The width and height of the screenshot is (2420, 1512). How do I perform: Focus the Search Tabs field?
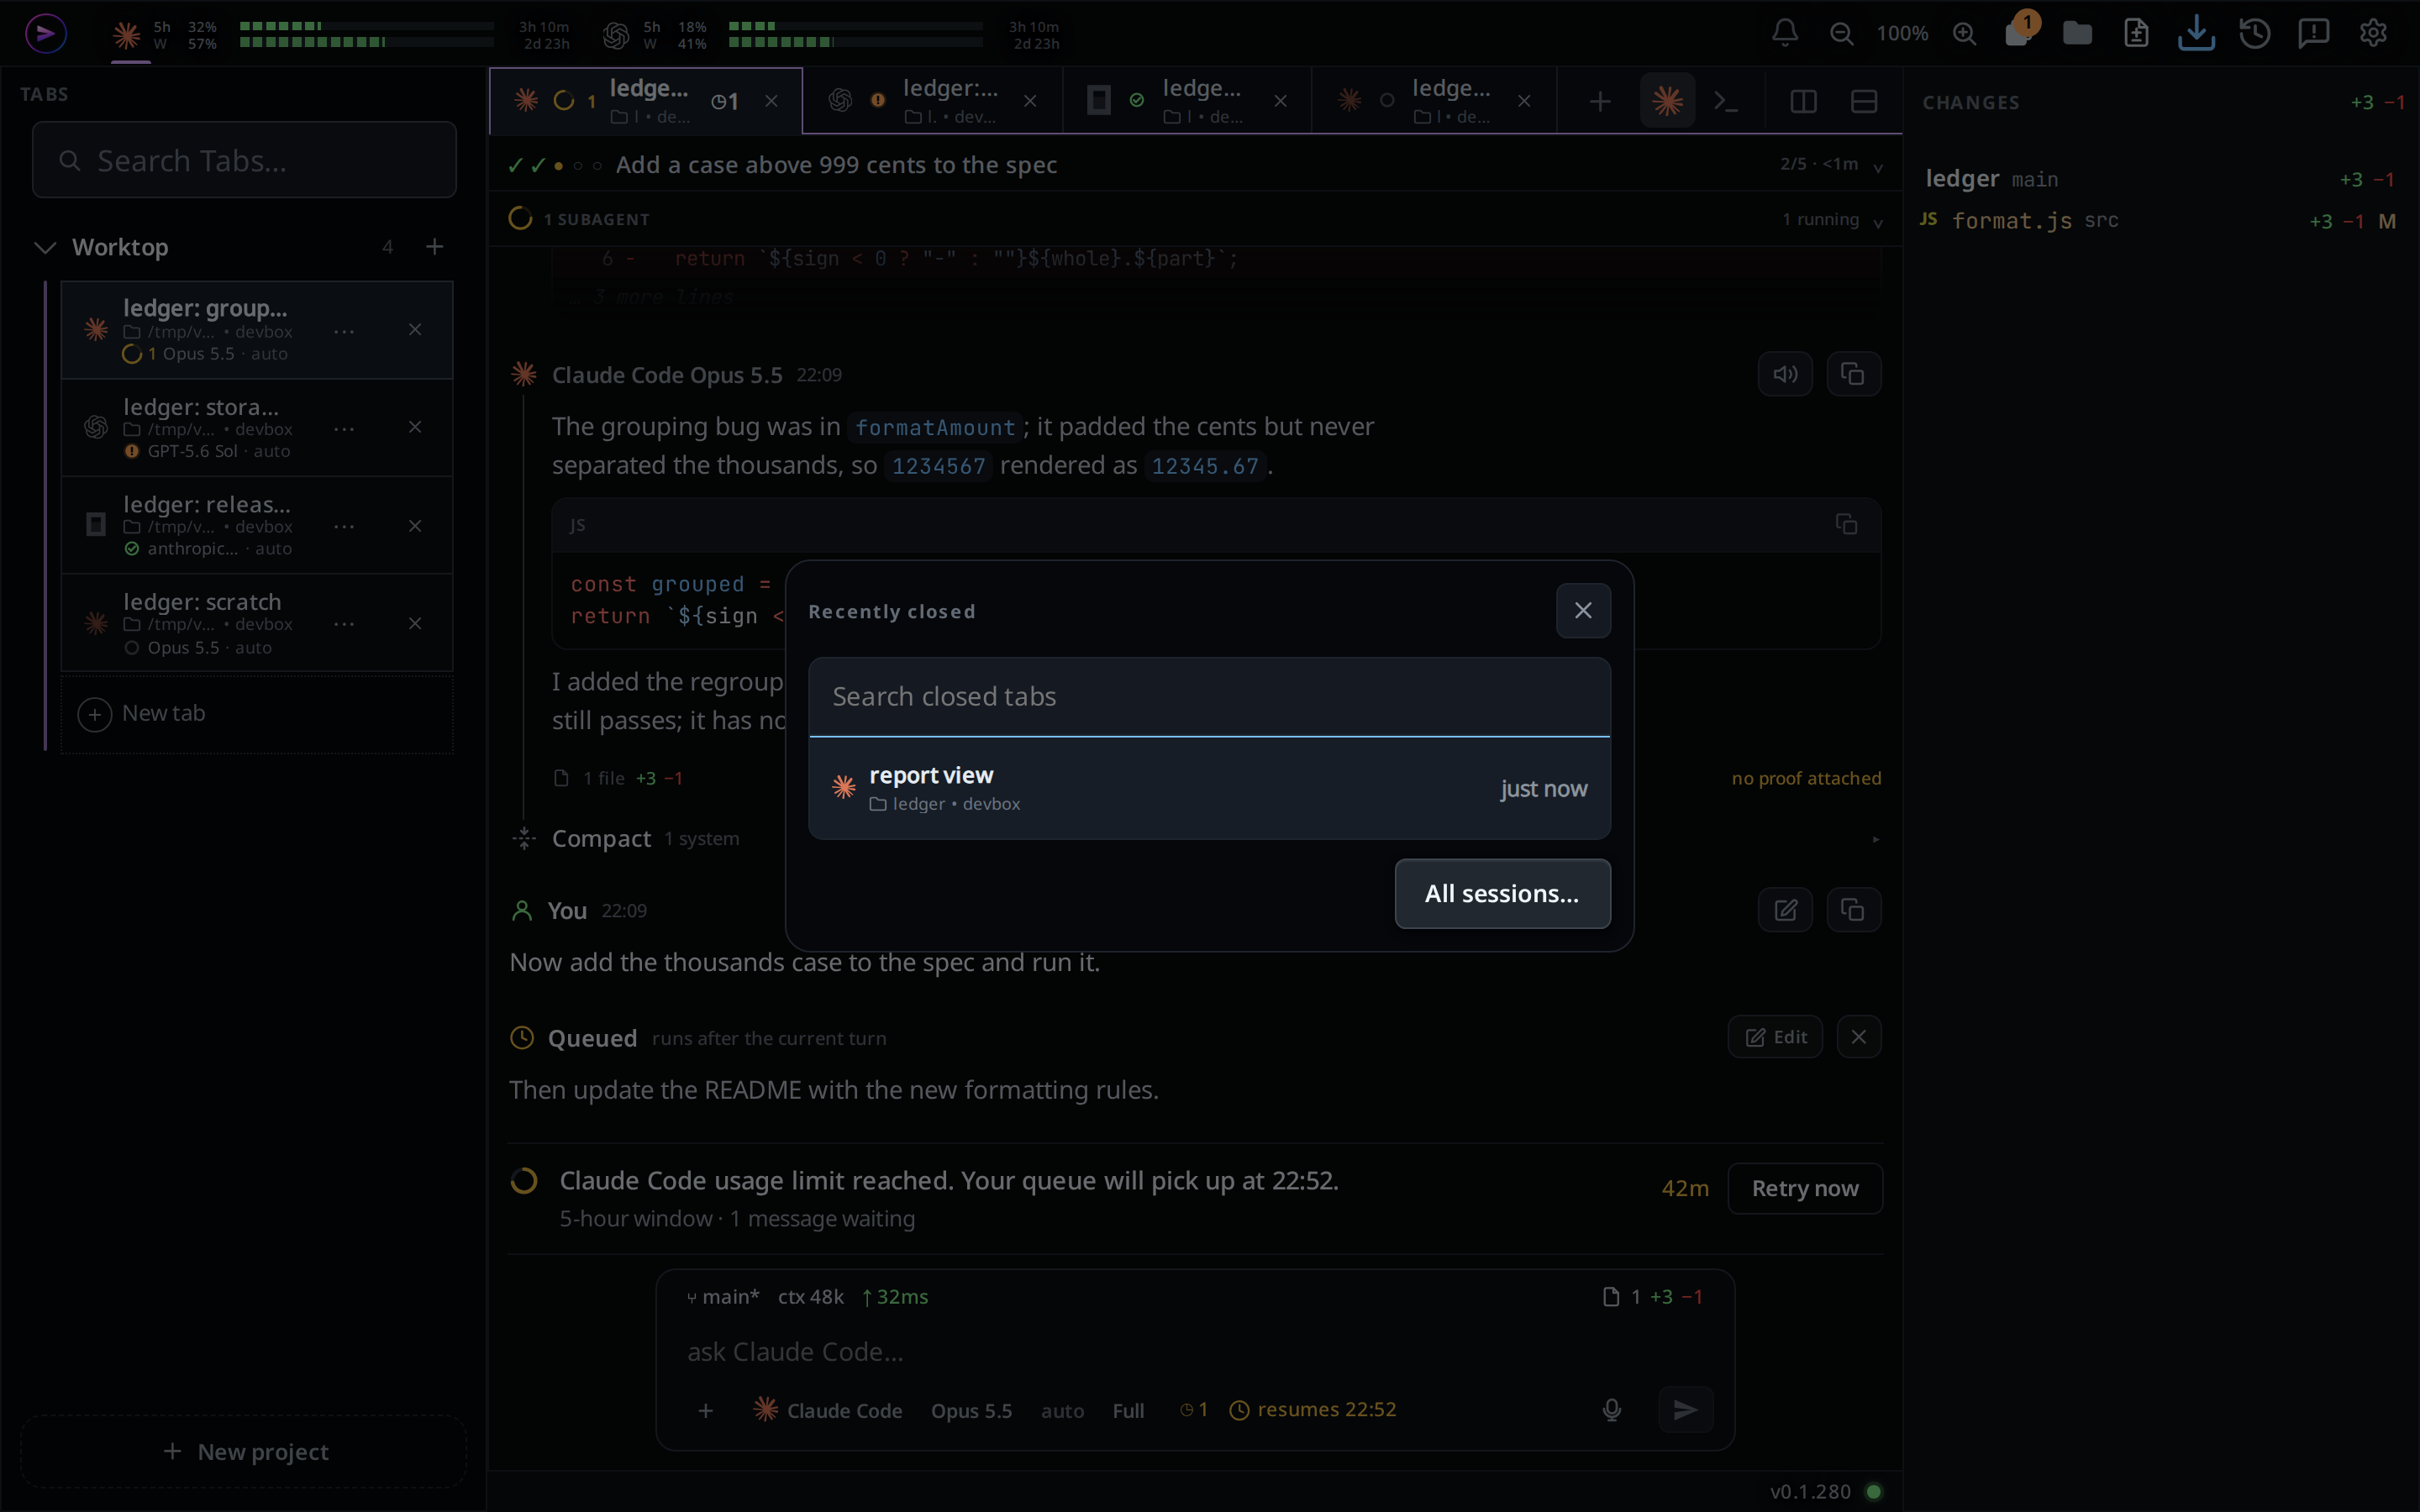click(x=244, y=160)
